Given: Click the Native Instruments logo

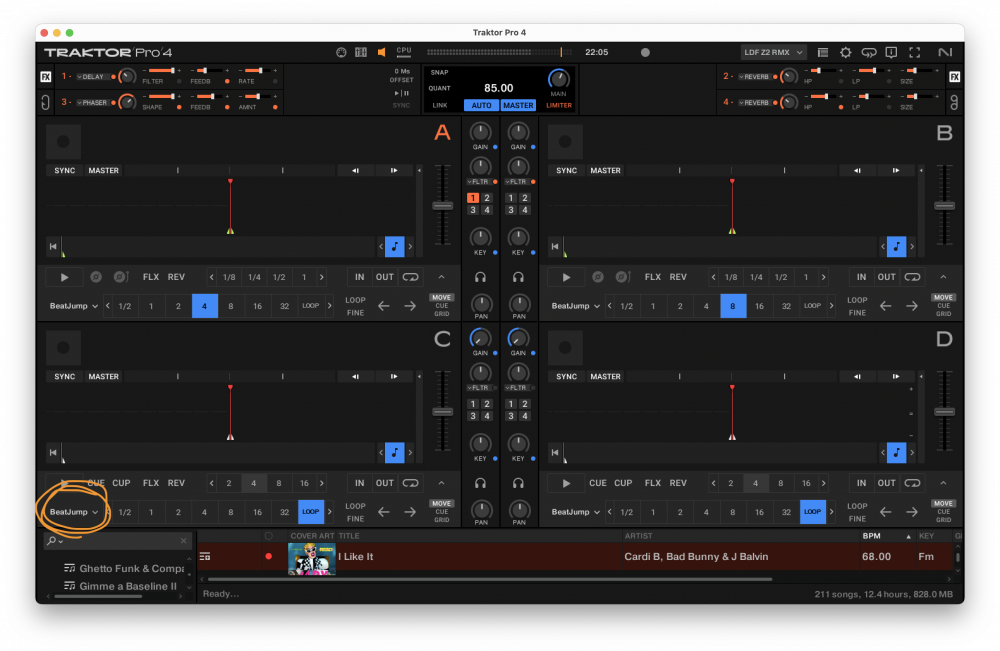Looking at the screenshot, I should click(x=945, y=52).
